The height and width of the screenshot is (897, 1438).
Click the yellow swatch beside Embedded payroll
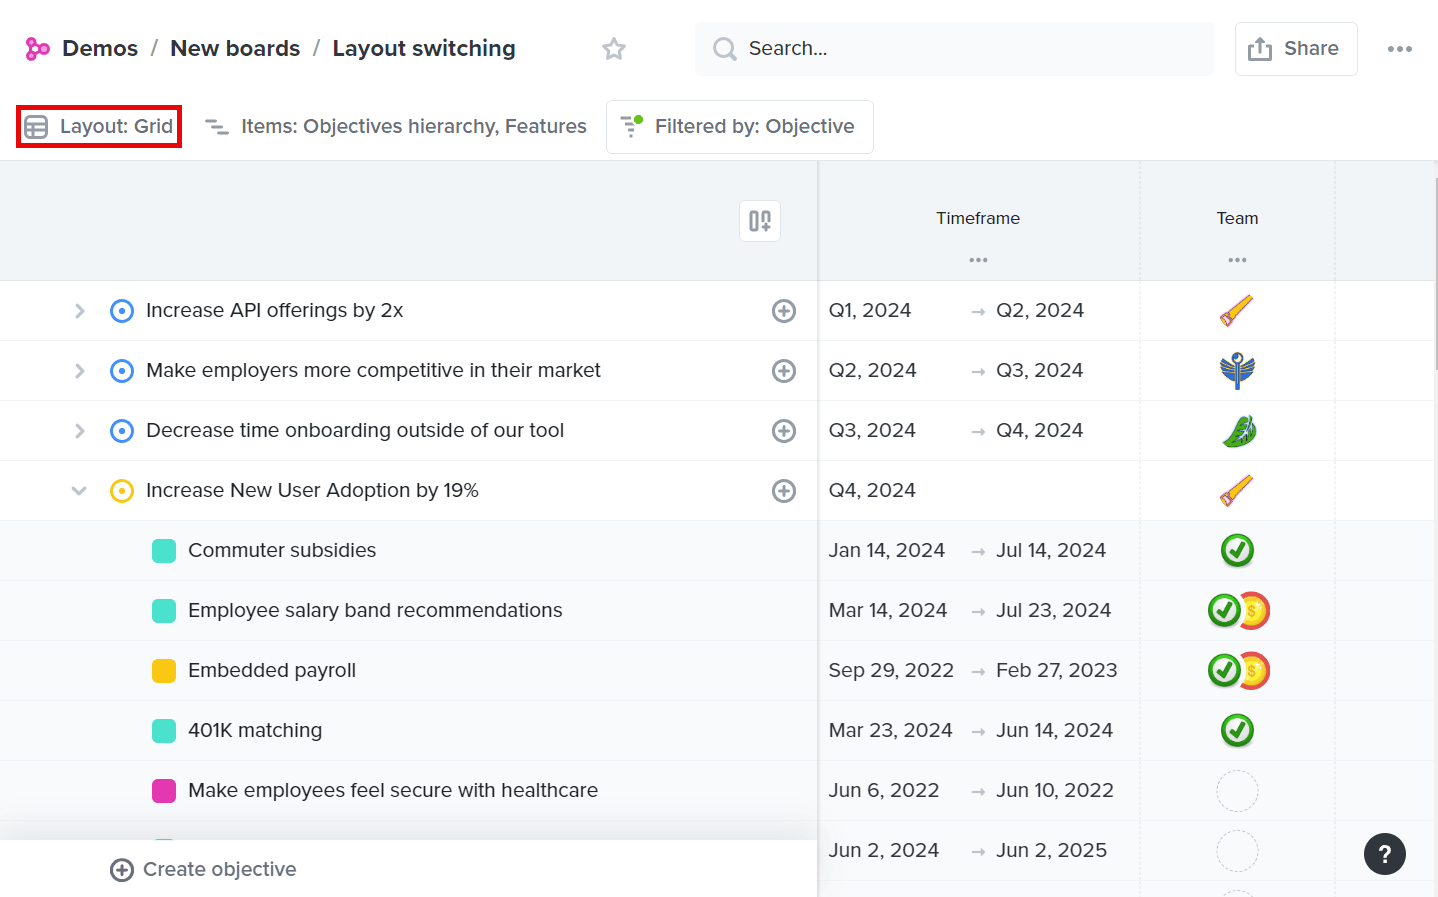point(164,671)
